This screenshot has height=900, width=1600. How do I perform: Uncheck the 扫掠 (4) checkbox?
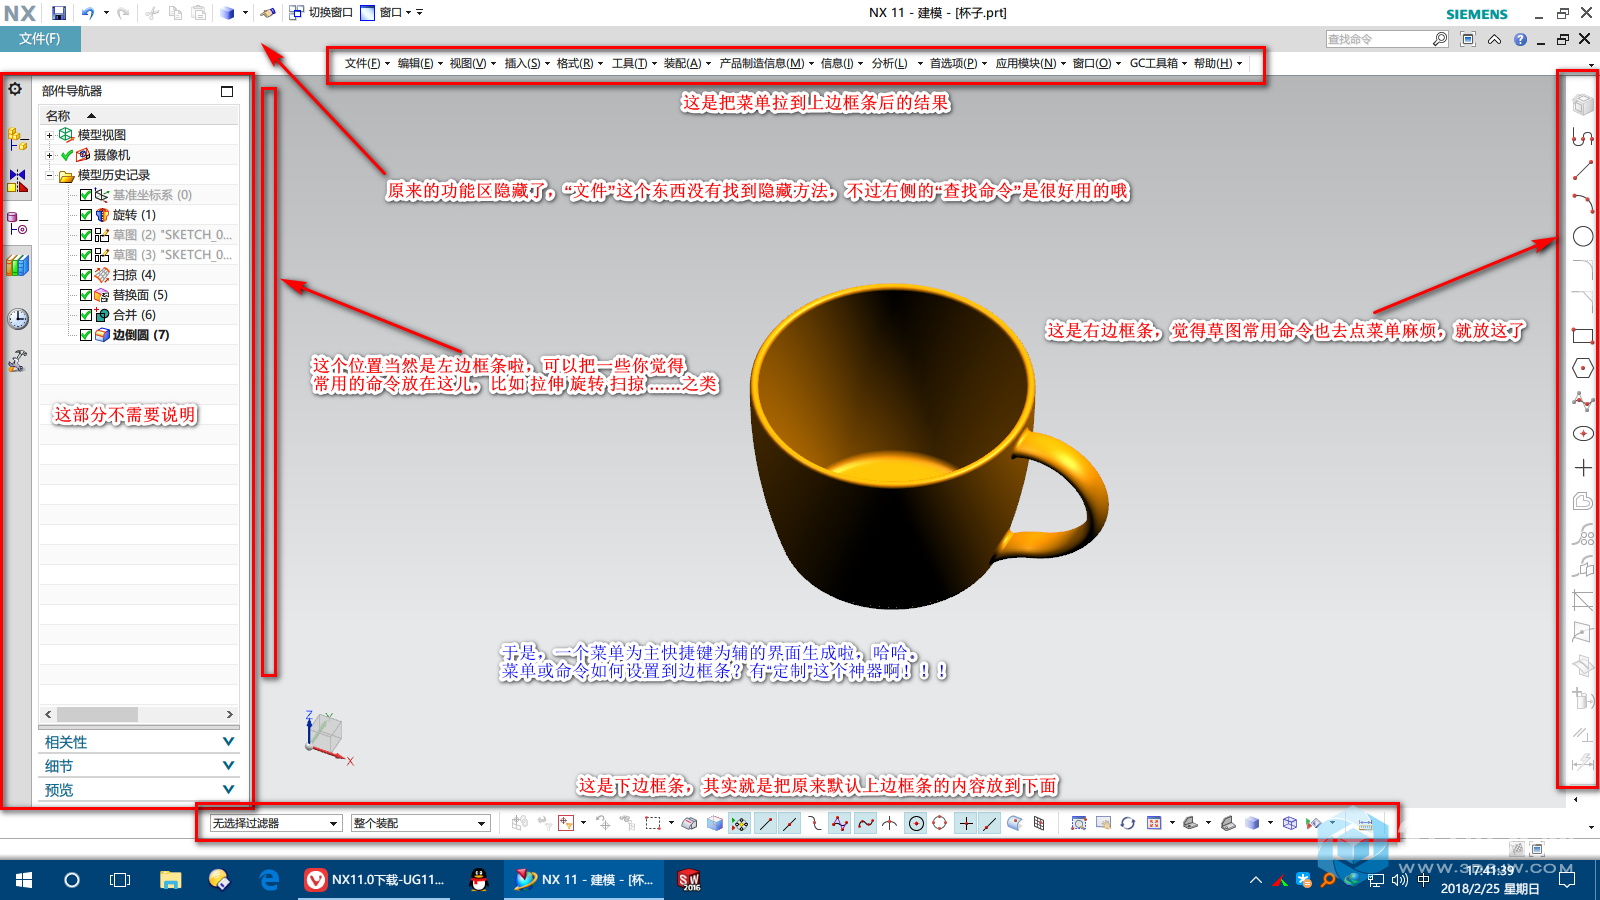86,275
